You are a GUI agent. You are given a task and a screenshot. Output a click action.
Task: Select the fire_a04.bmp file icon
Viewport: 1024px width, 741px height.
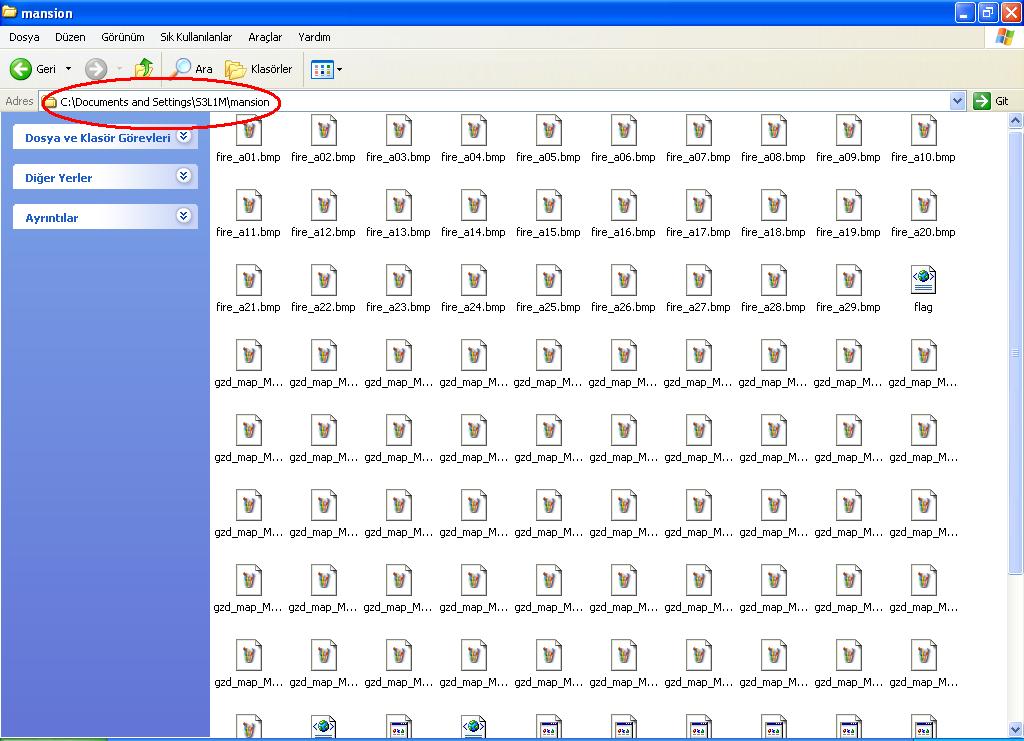473,130
